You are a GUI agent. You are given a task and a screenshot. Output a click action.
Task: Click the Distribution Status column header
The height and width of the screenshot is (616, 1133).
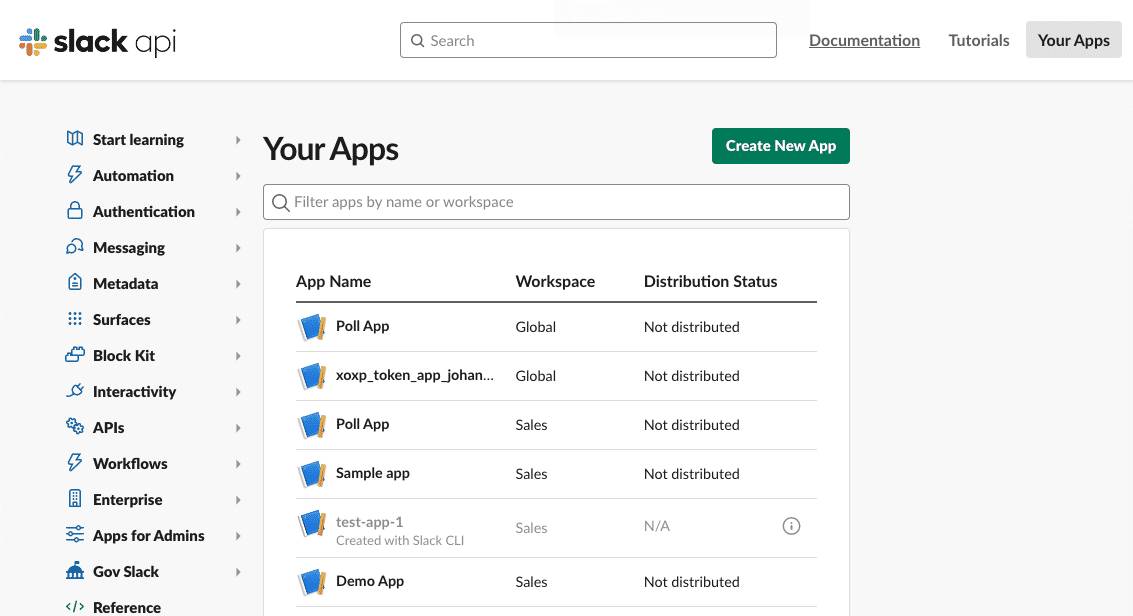tap(710, 282)
